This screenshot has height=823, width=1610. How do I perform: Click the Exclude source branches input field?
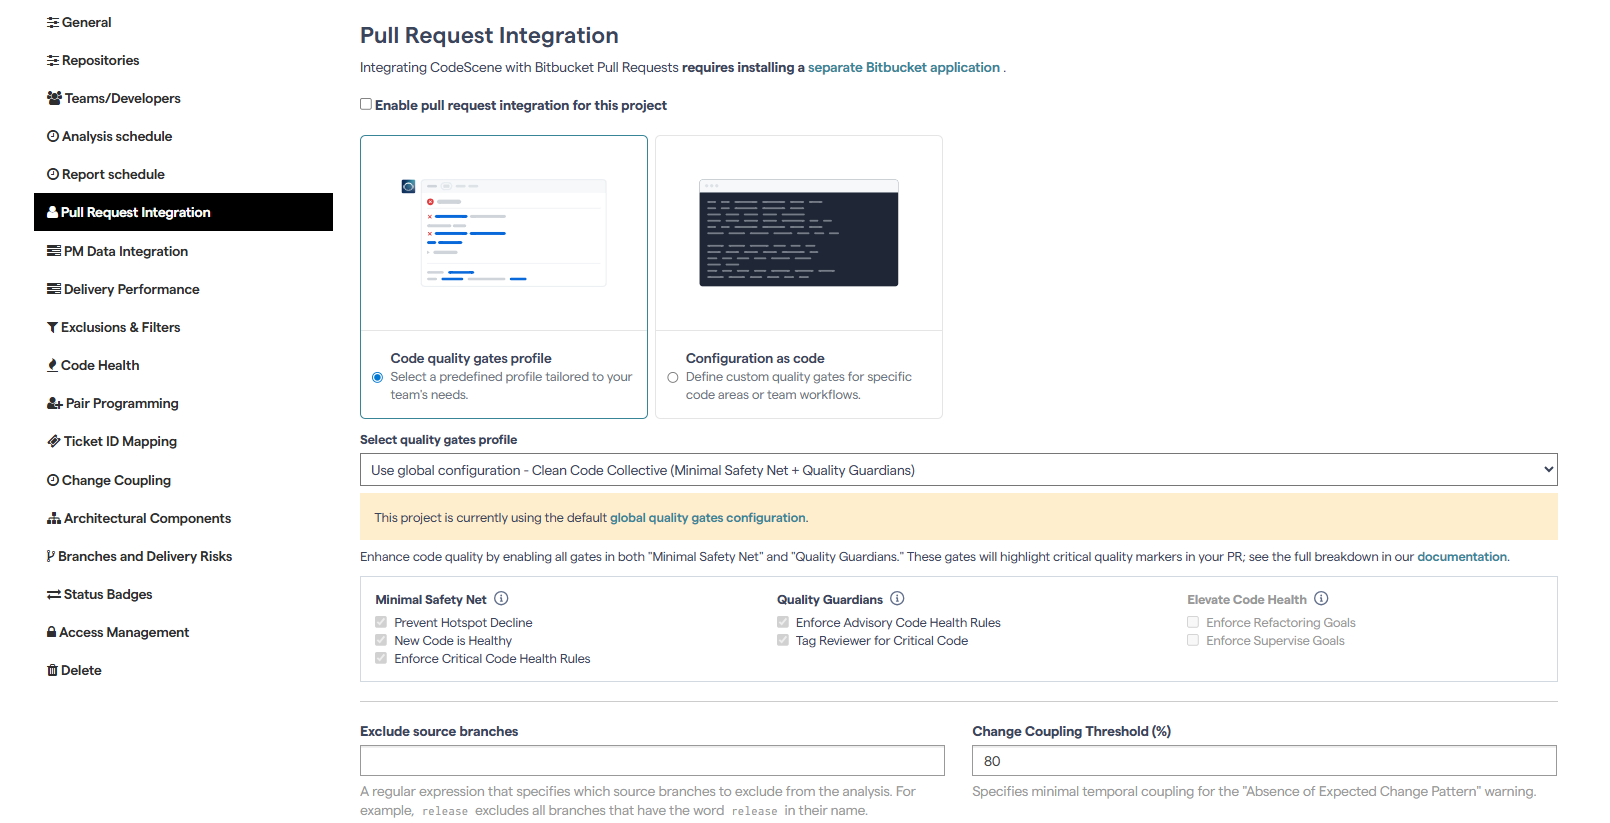tap(652, 761)
